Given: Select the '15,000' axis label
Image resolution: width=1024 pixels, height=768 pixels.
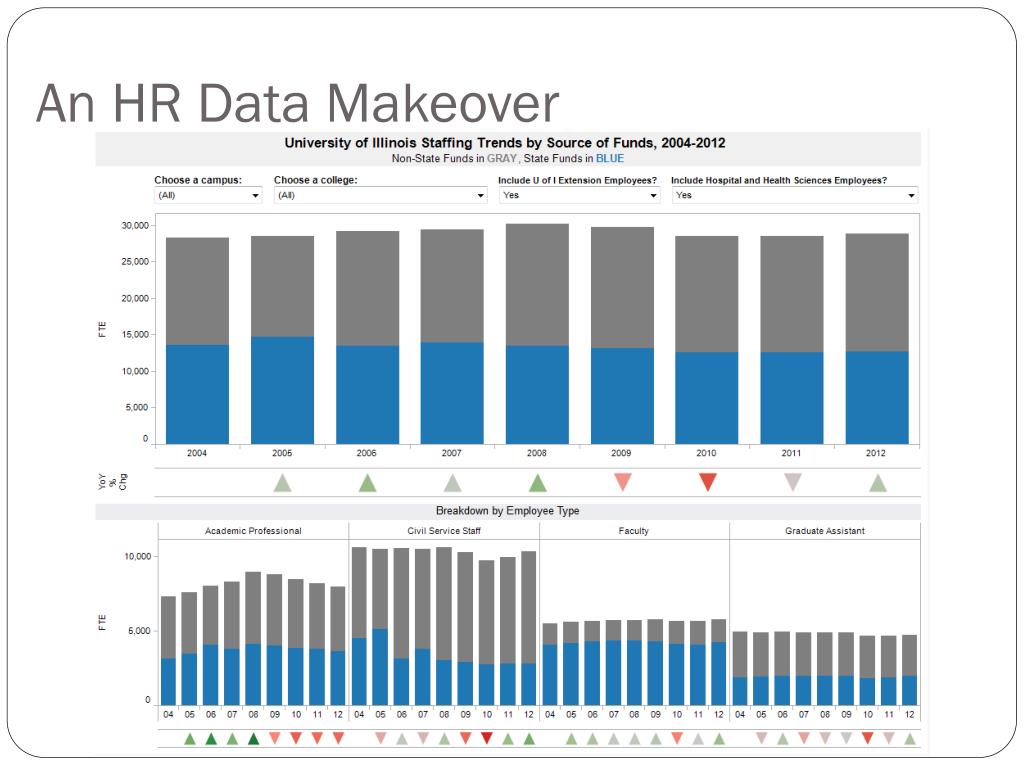Looking at the screenshot, I should click(x=135, y=334).
